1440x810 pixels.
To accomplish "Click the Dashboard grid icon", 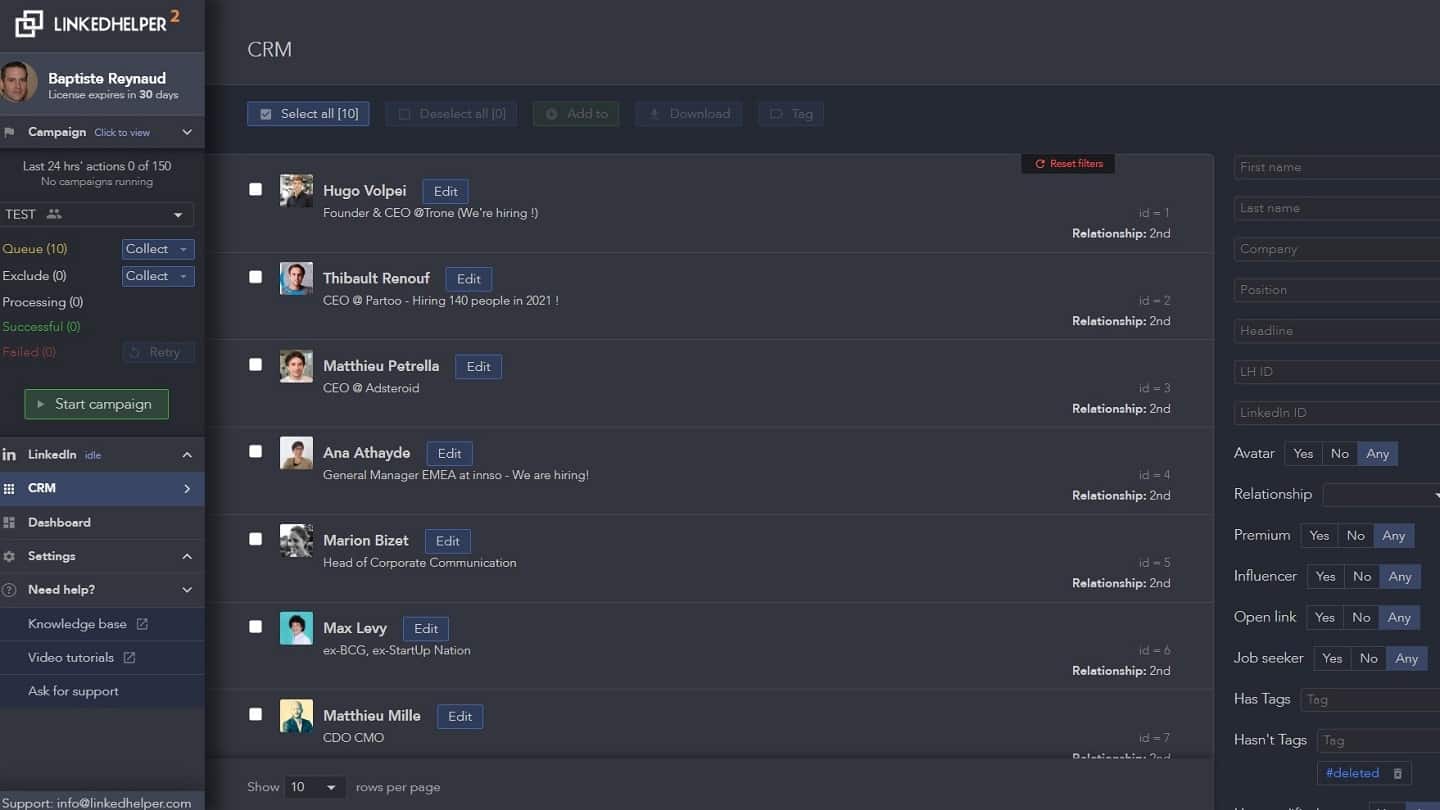I will [x=9, y=522].
